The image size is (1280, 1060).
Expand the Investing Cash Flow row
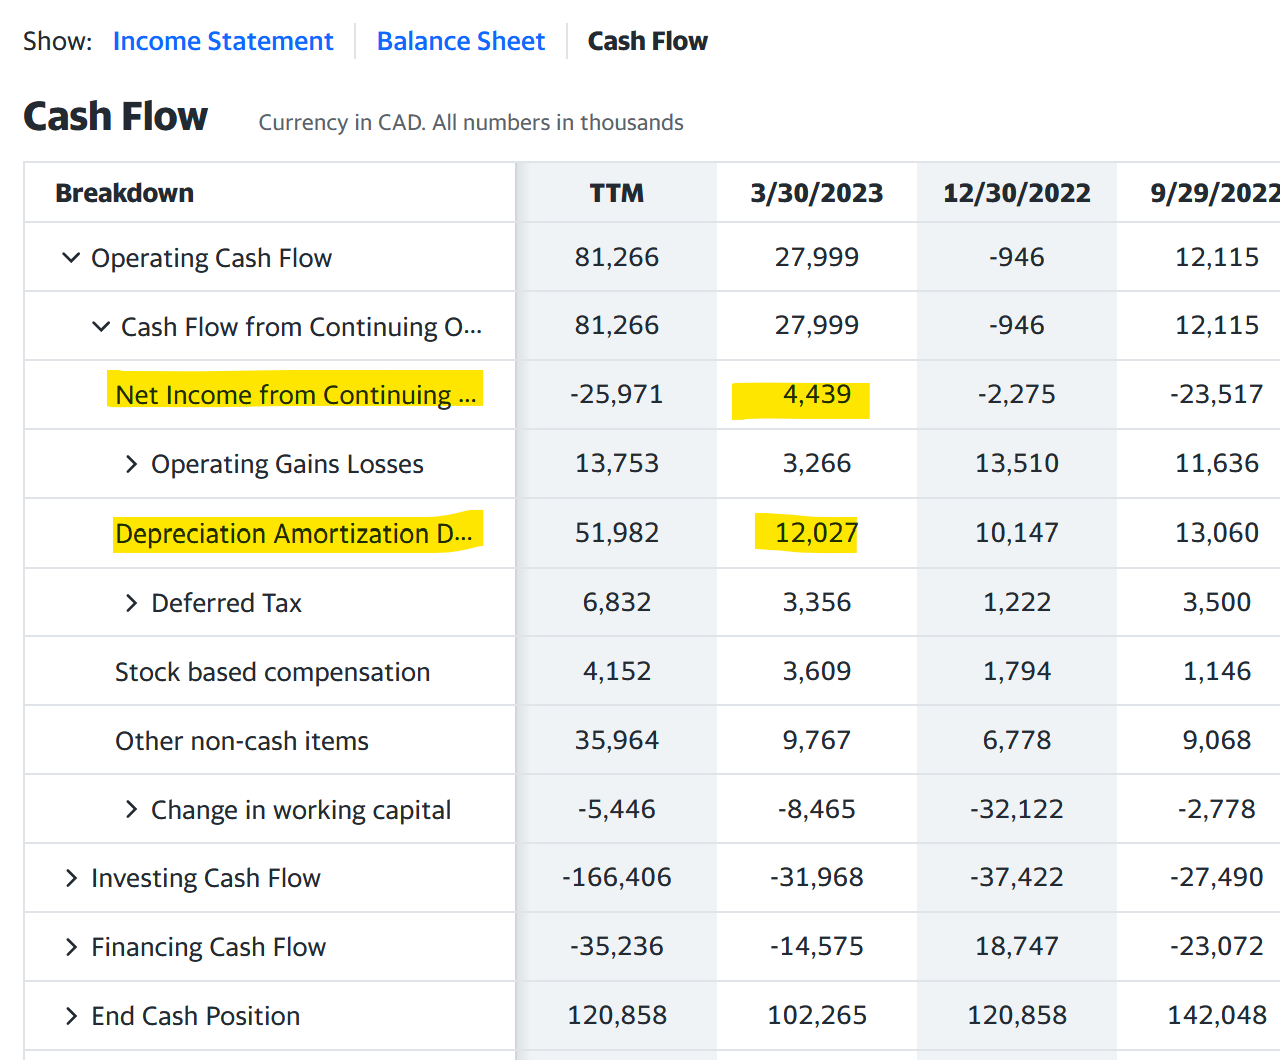tap(71, 878)
